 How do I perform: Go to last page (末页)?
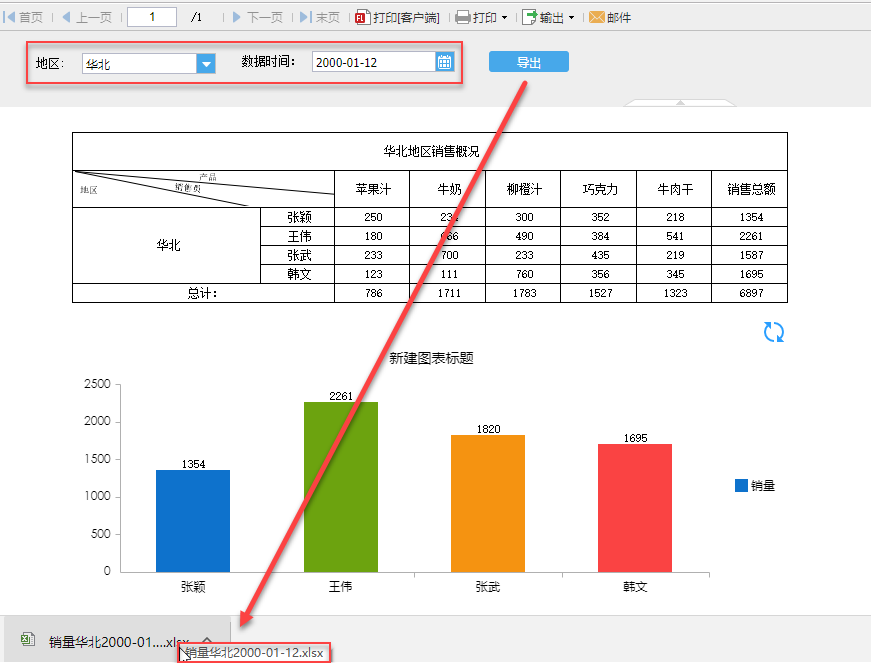(x=320, y=17)
